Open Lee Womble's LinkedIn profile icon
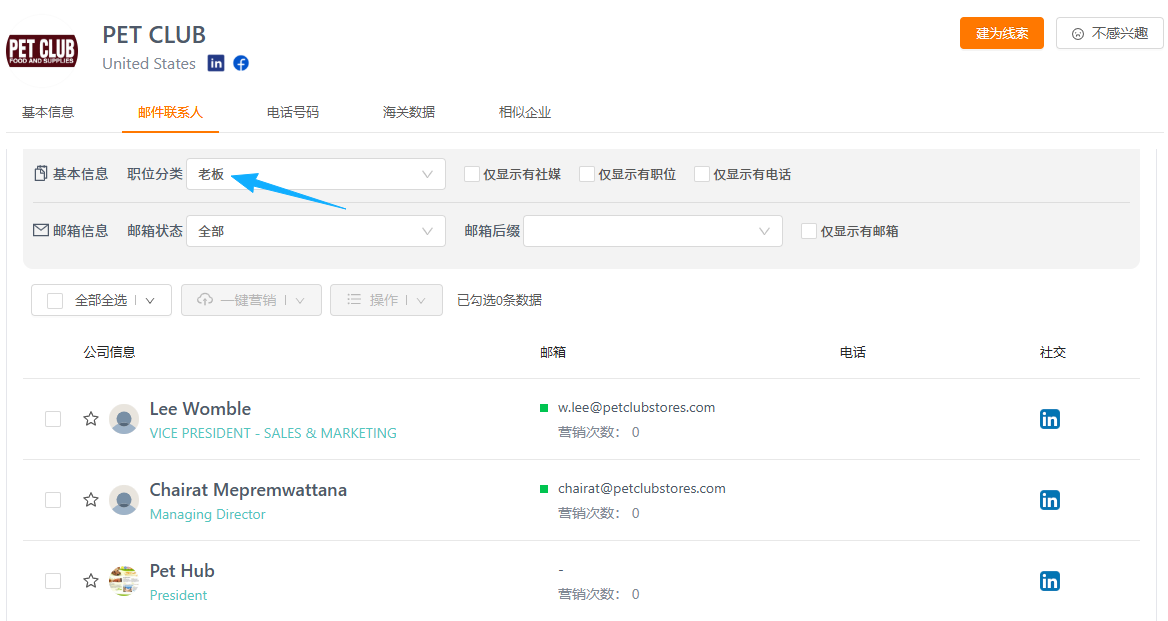 [x=1050, y=419]
